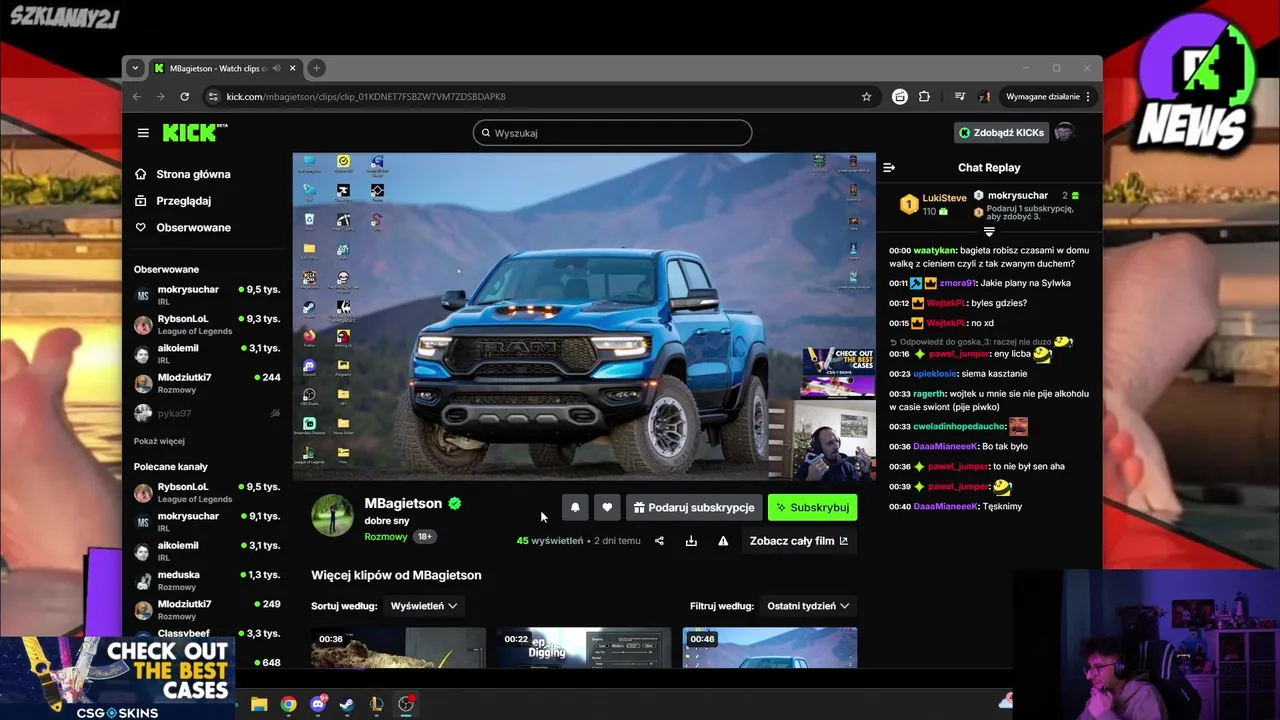Screen dimensions: 1280x720
Task: Open Mlodziutki7 in followed channels
Action: click(207, 382)
